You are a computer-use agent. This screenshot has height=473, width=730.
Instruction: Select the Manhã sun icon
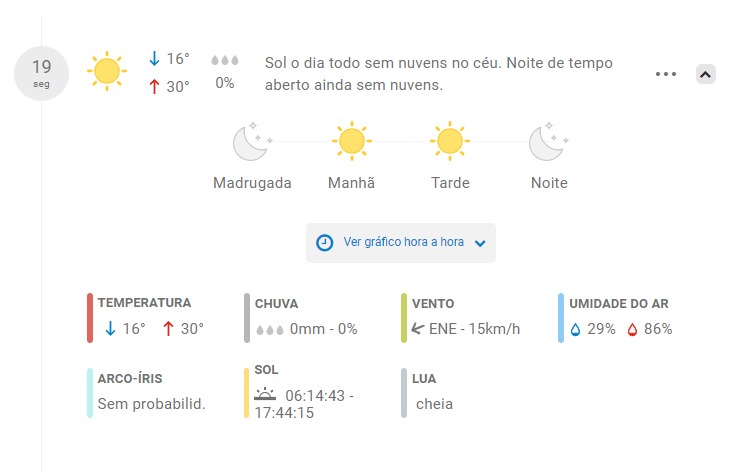(351, 141)
